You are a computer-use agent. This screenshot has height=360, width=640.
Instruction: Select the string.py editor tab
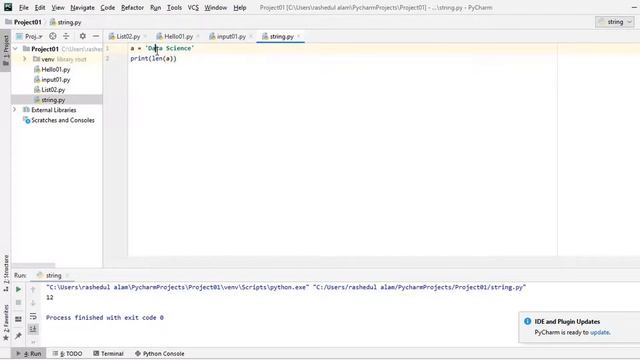point(281,36)
